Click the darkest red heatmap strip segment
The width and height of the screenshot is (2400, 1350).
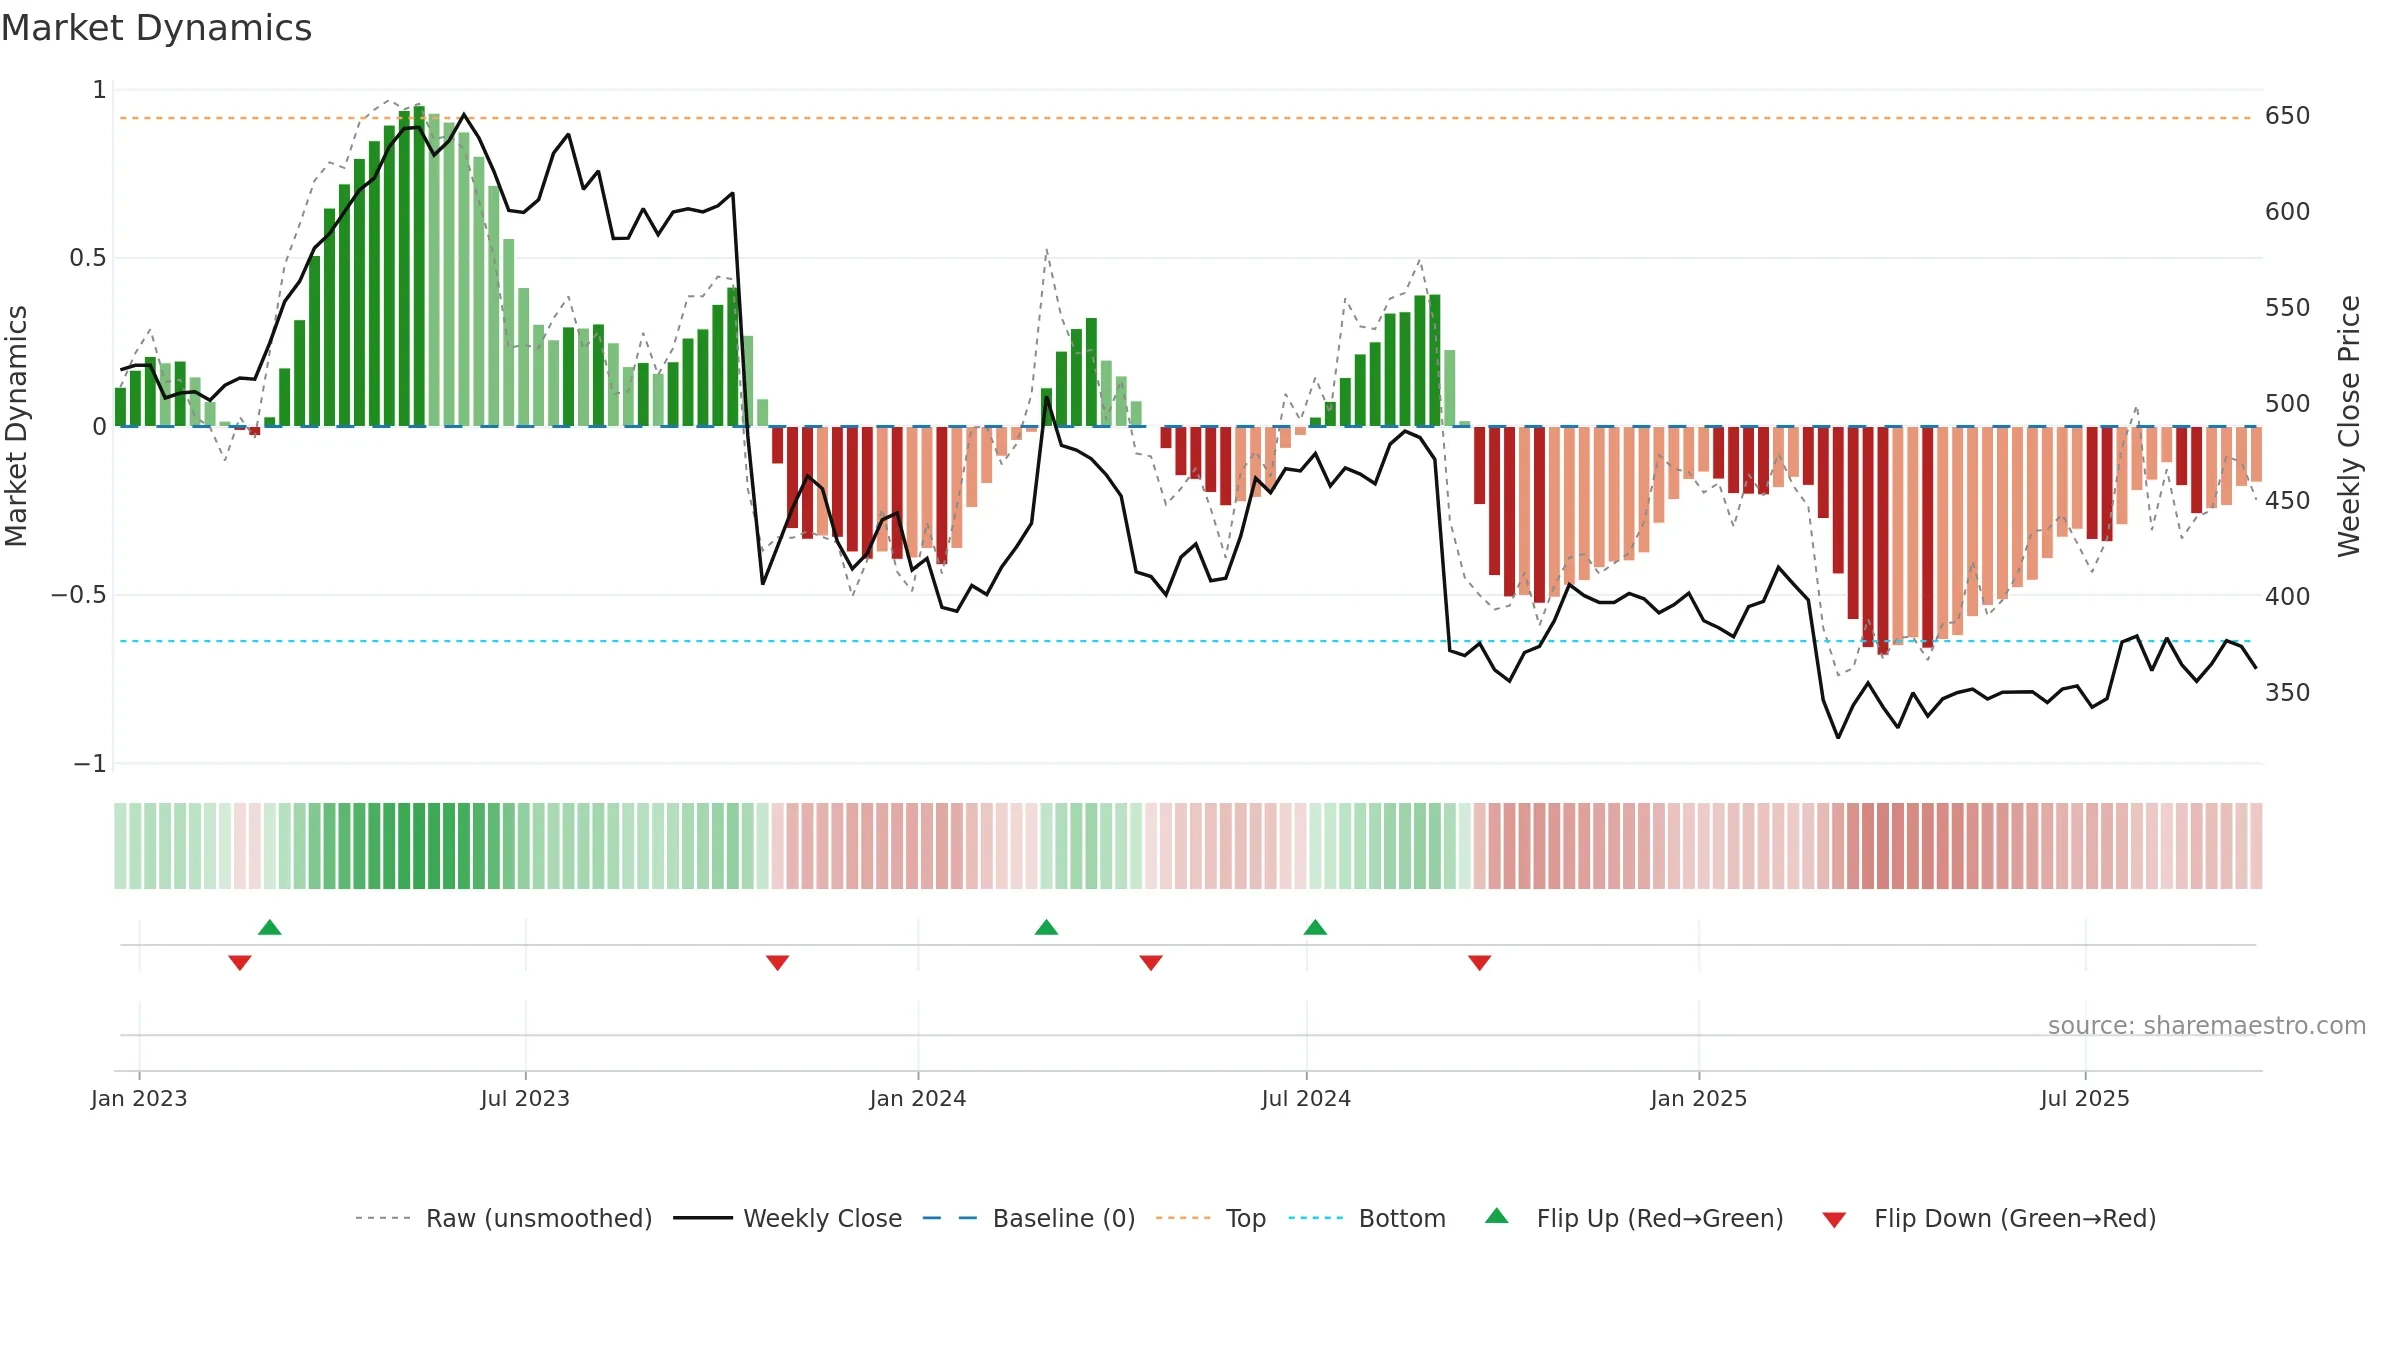[x=1883, y=846]
